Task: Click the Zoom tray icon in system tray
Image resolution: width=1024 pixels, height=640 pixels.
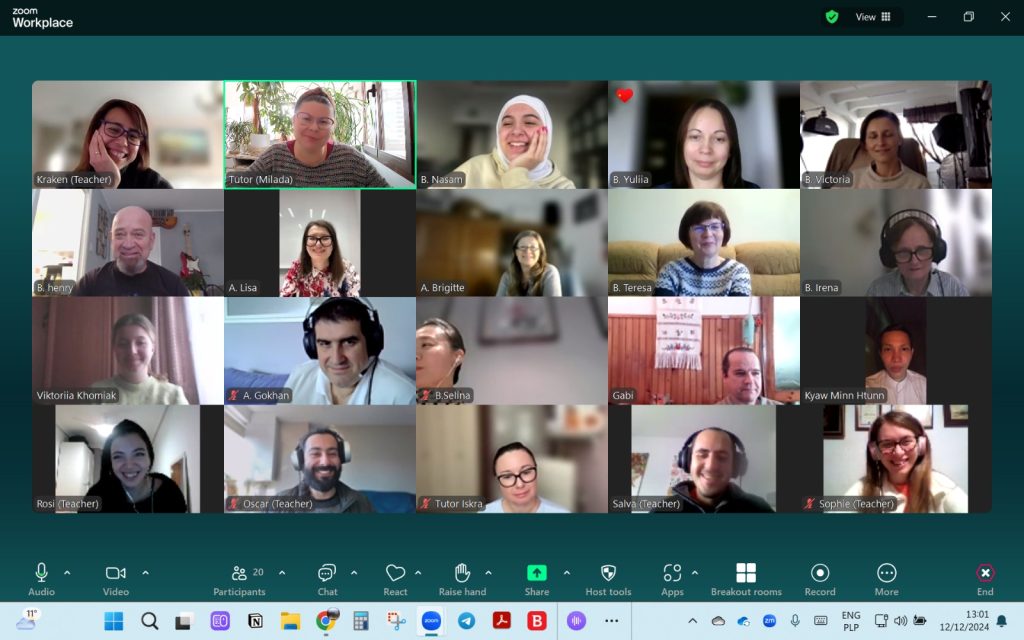Action: coord(769,621)
